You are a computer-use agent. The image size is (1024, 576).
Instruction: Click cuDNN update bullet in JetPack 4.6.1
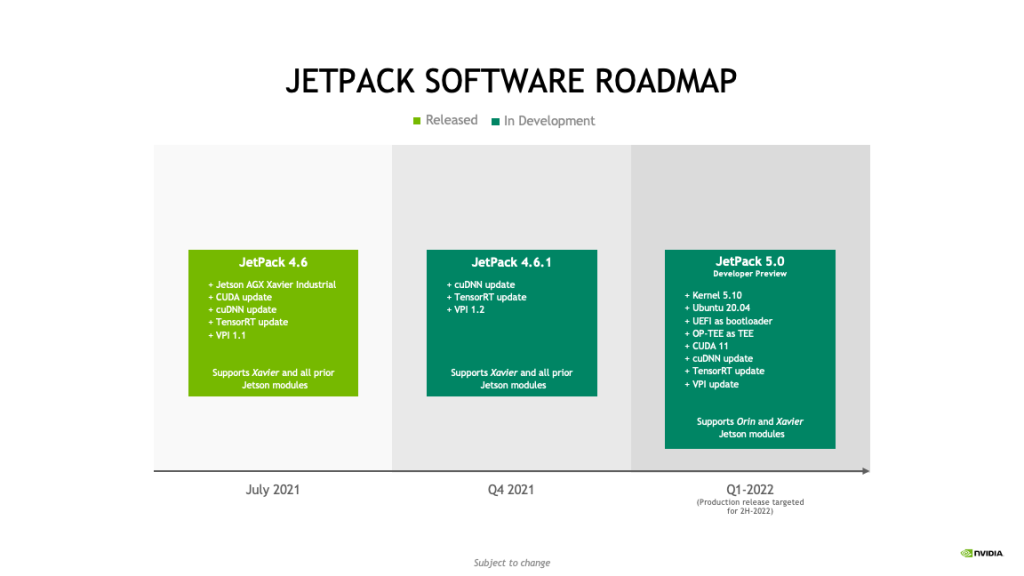pyautogui.click(x=481, y=285)
